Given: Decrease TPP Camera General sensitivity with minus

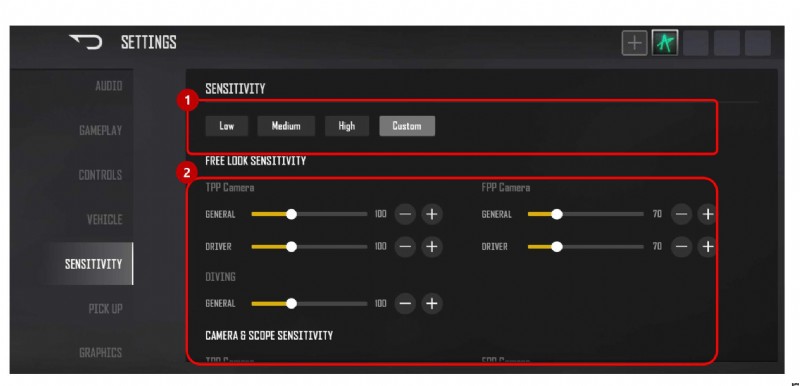Looking at the screenshot, I should (x=405, y=214).
